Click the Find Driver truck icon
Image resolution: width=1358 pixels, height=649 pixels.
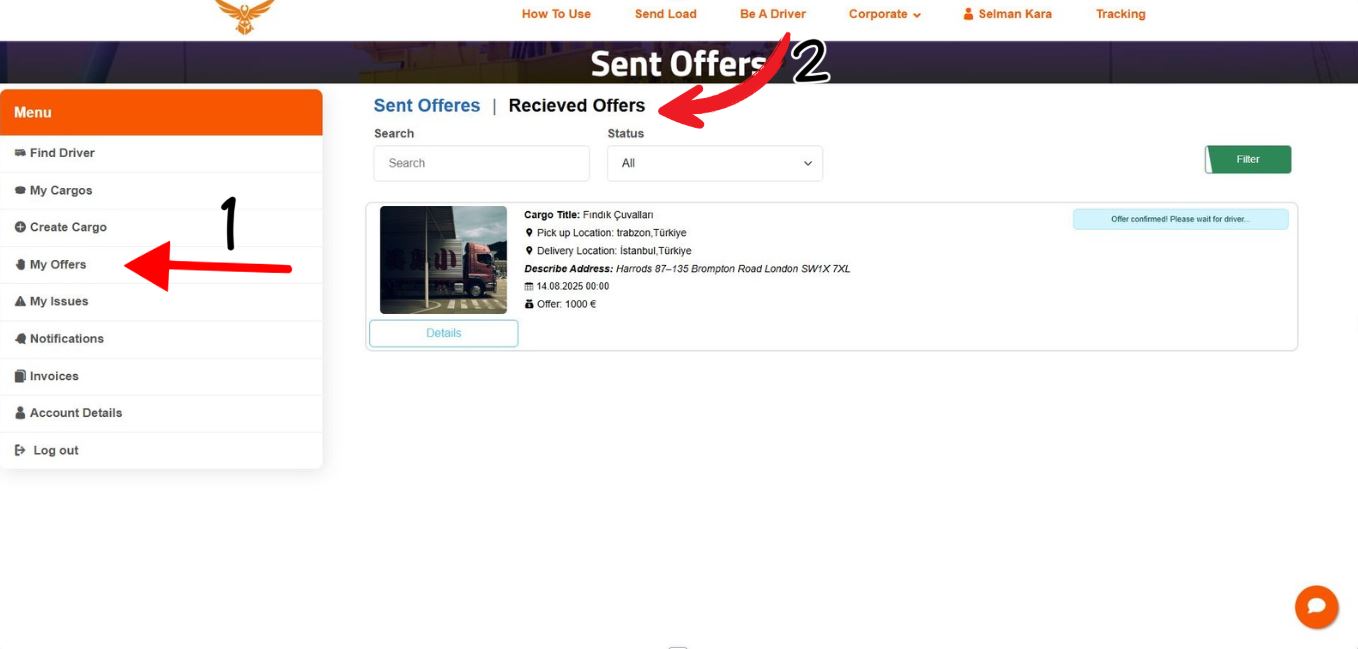click(x=20, y=153)
